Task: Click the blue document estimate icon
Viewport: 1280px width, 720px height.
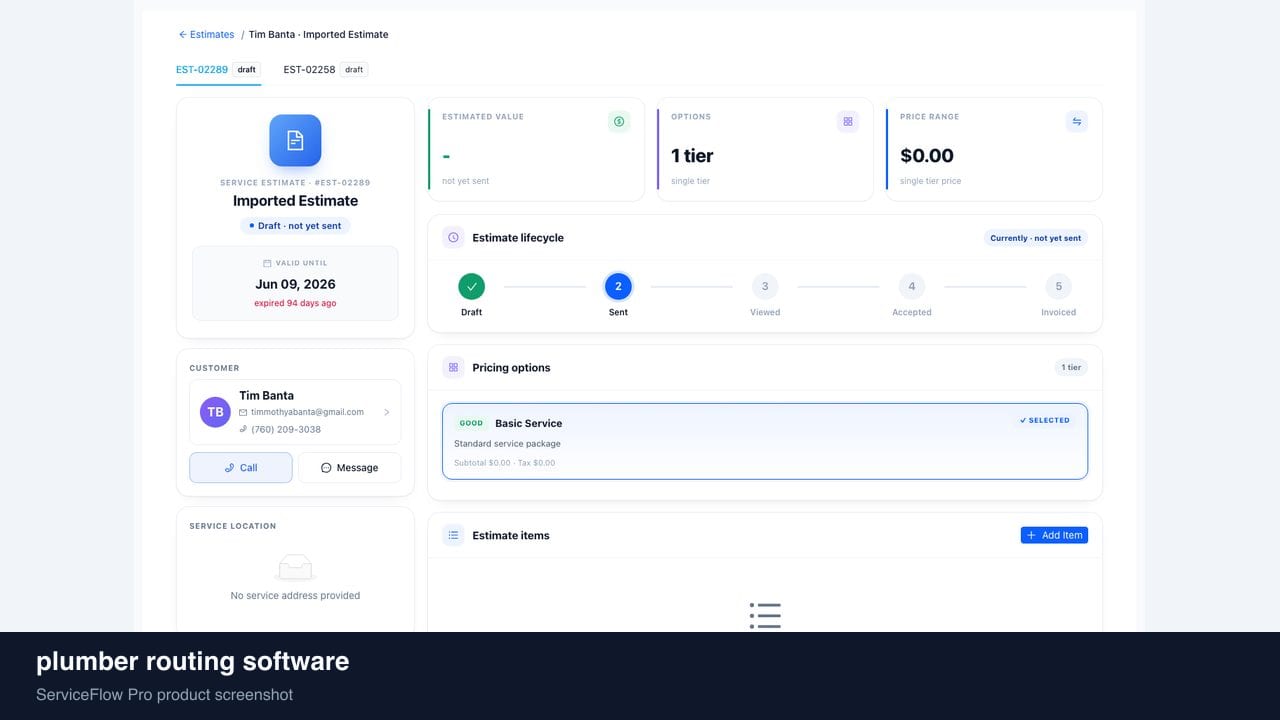Action: 295,140
